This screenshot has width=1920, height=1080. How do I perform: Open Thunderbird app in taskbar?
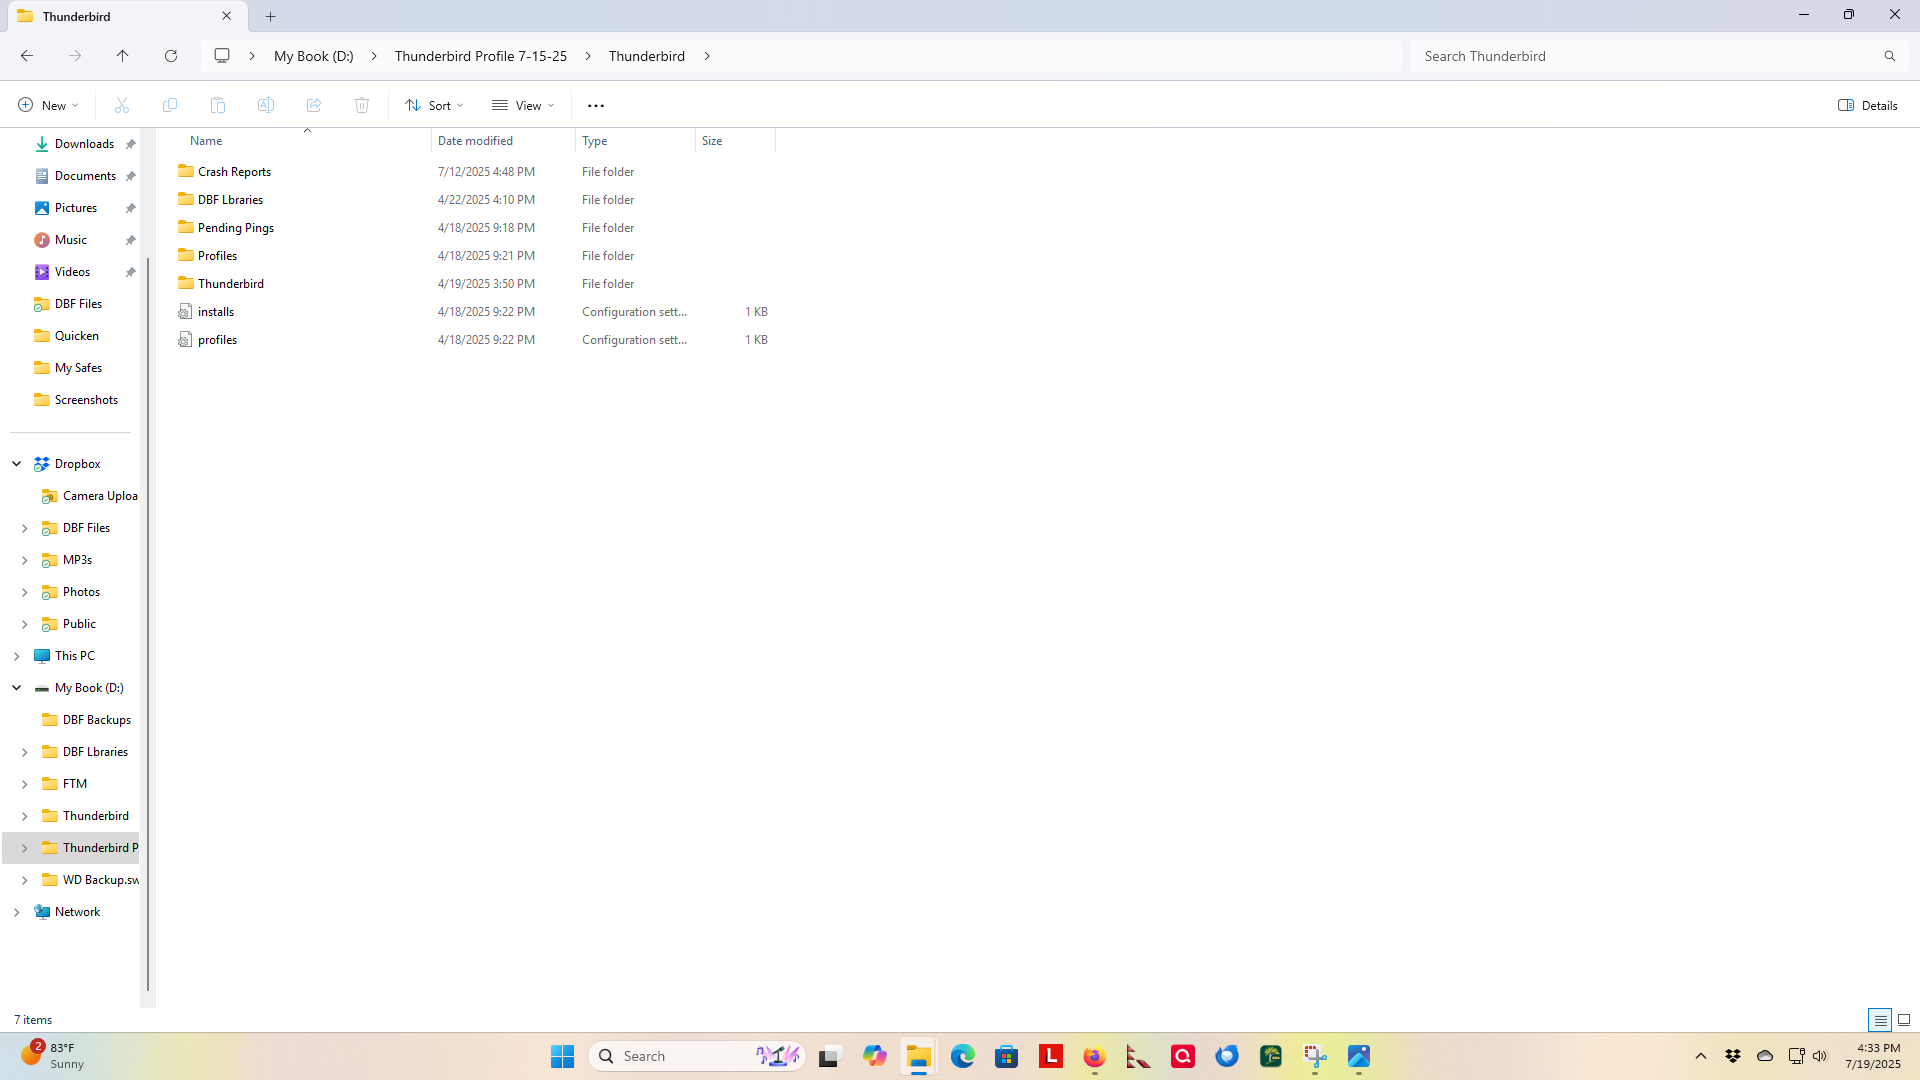pyautogui.click(x=1227, y=1056)
